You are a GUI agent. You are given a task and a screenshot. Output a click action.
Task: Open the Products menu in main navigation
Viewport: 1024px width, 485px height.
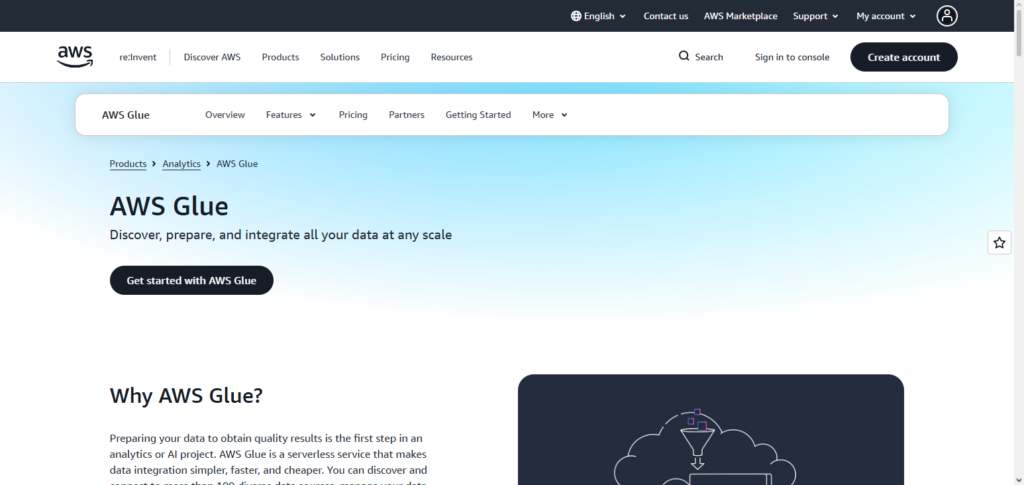pos(280,57)
